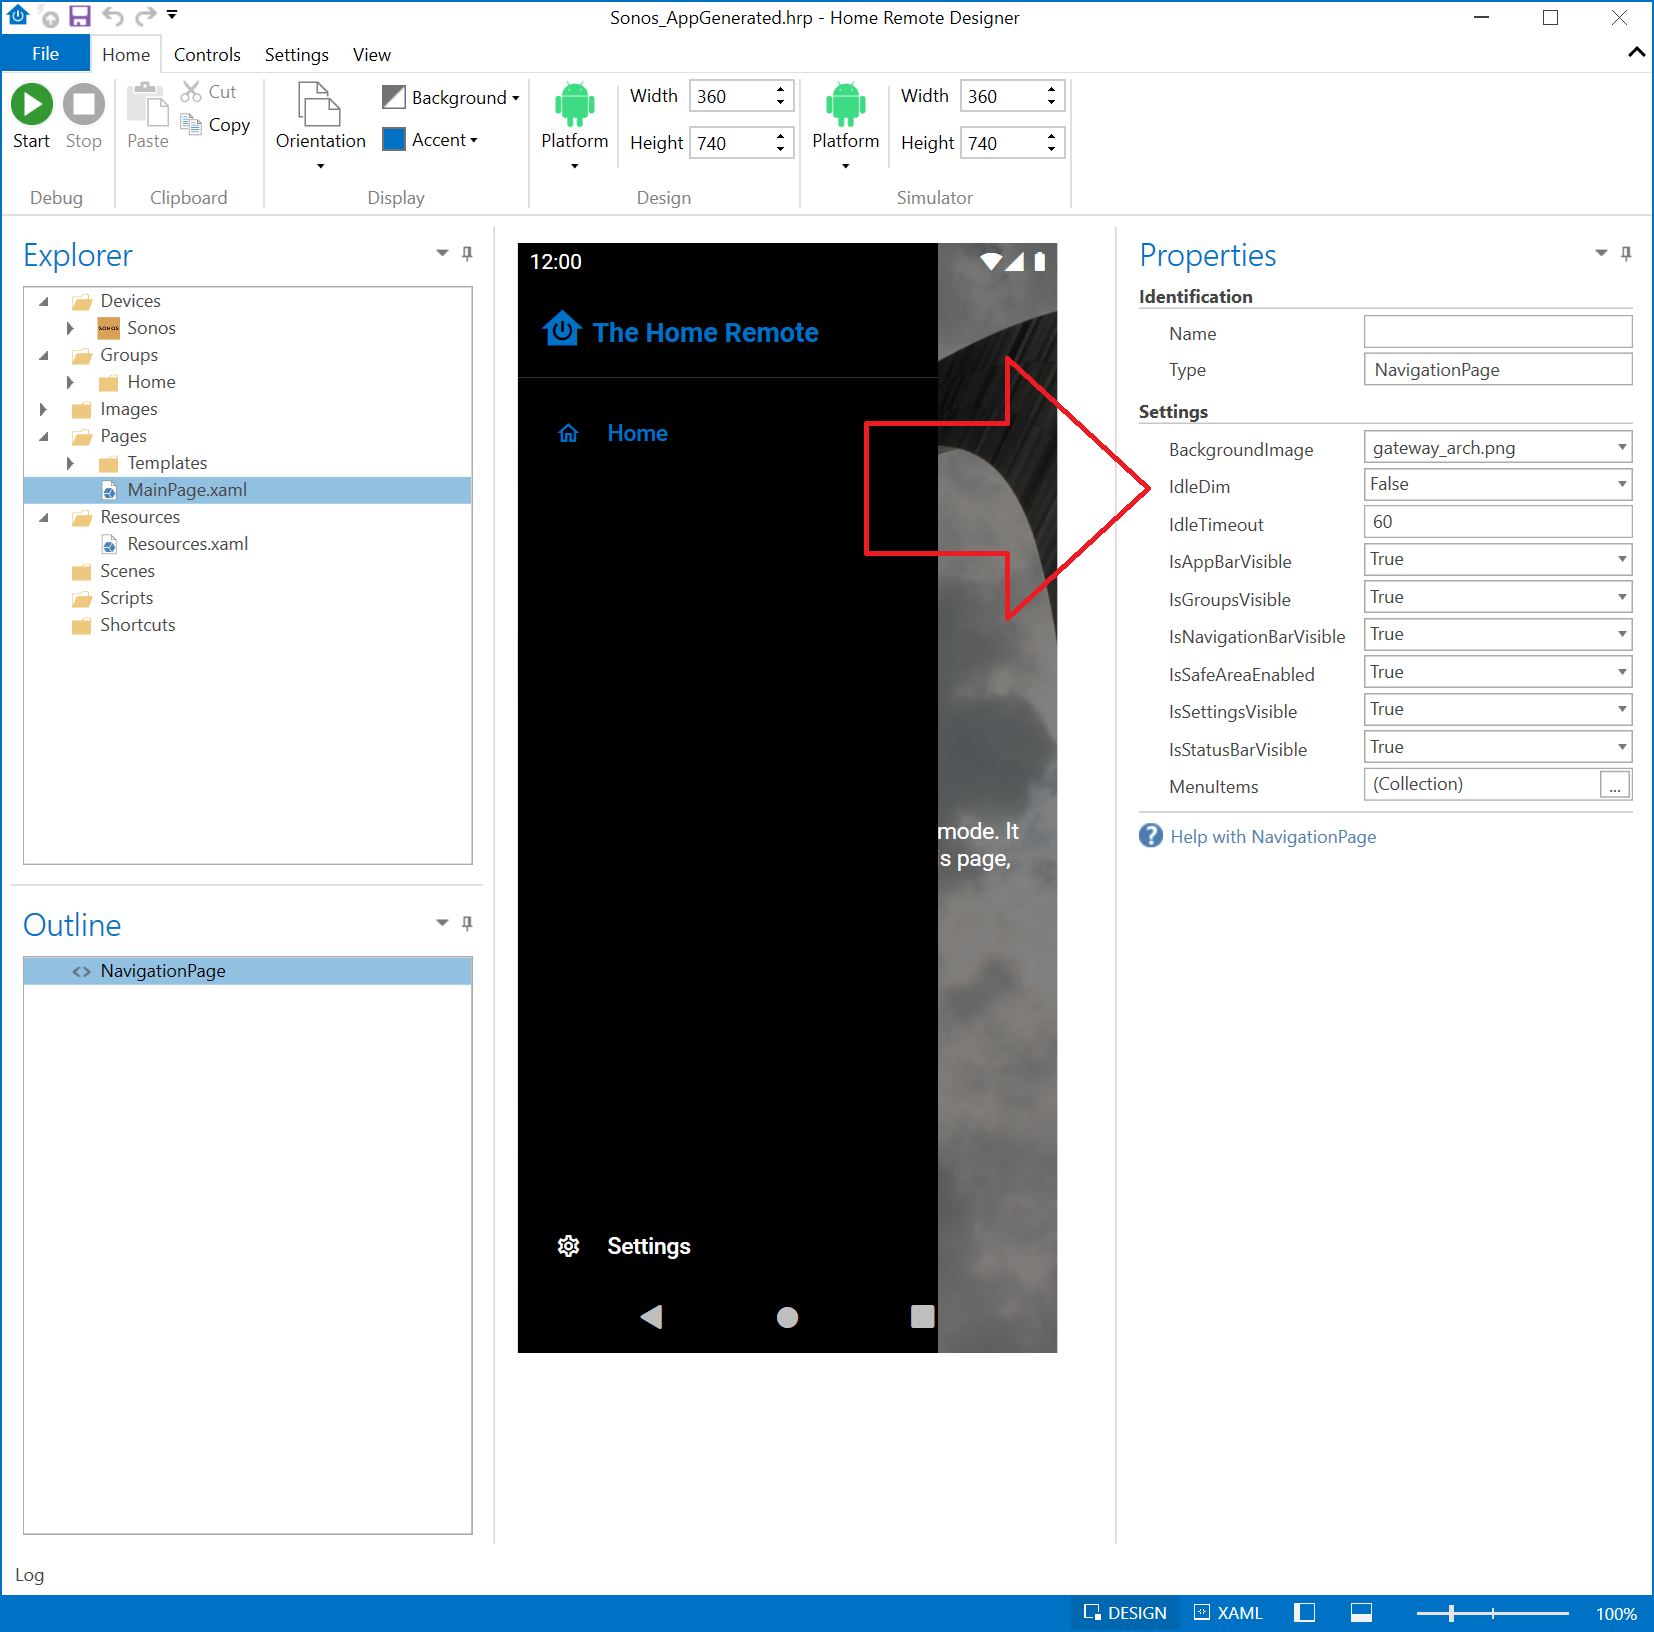
Task: Open the IsStatusBarVisible dropdown
Action: click(x=1622, y=747)
